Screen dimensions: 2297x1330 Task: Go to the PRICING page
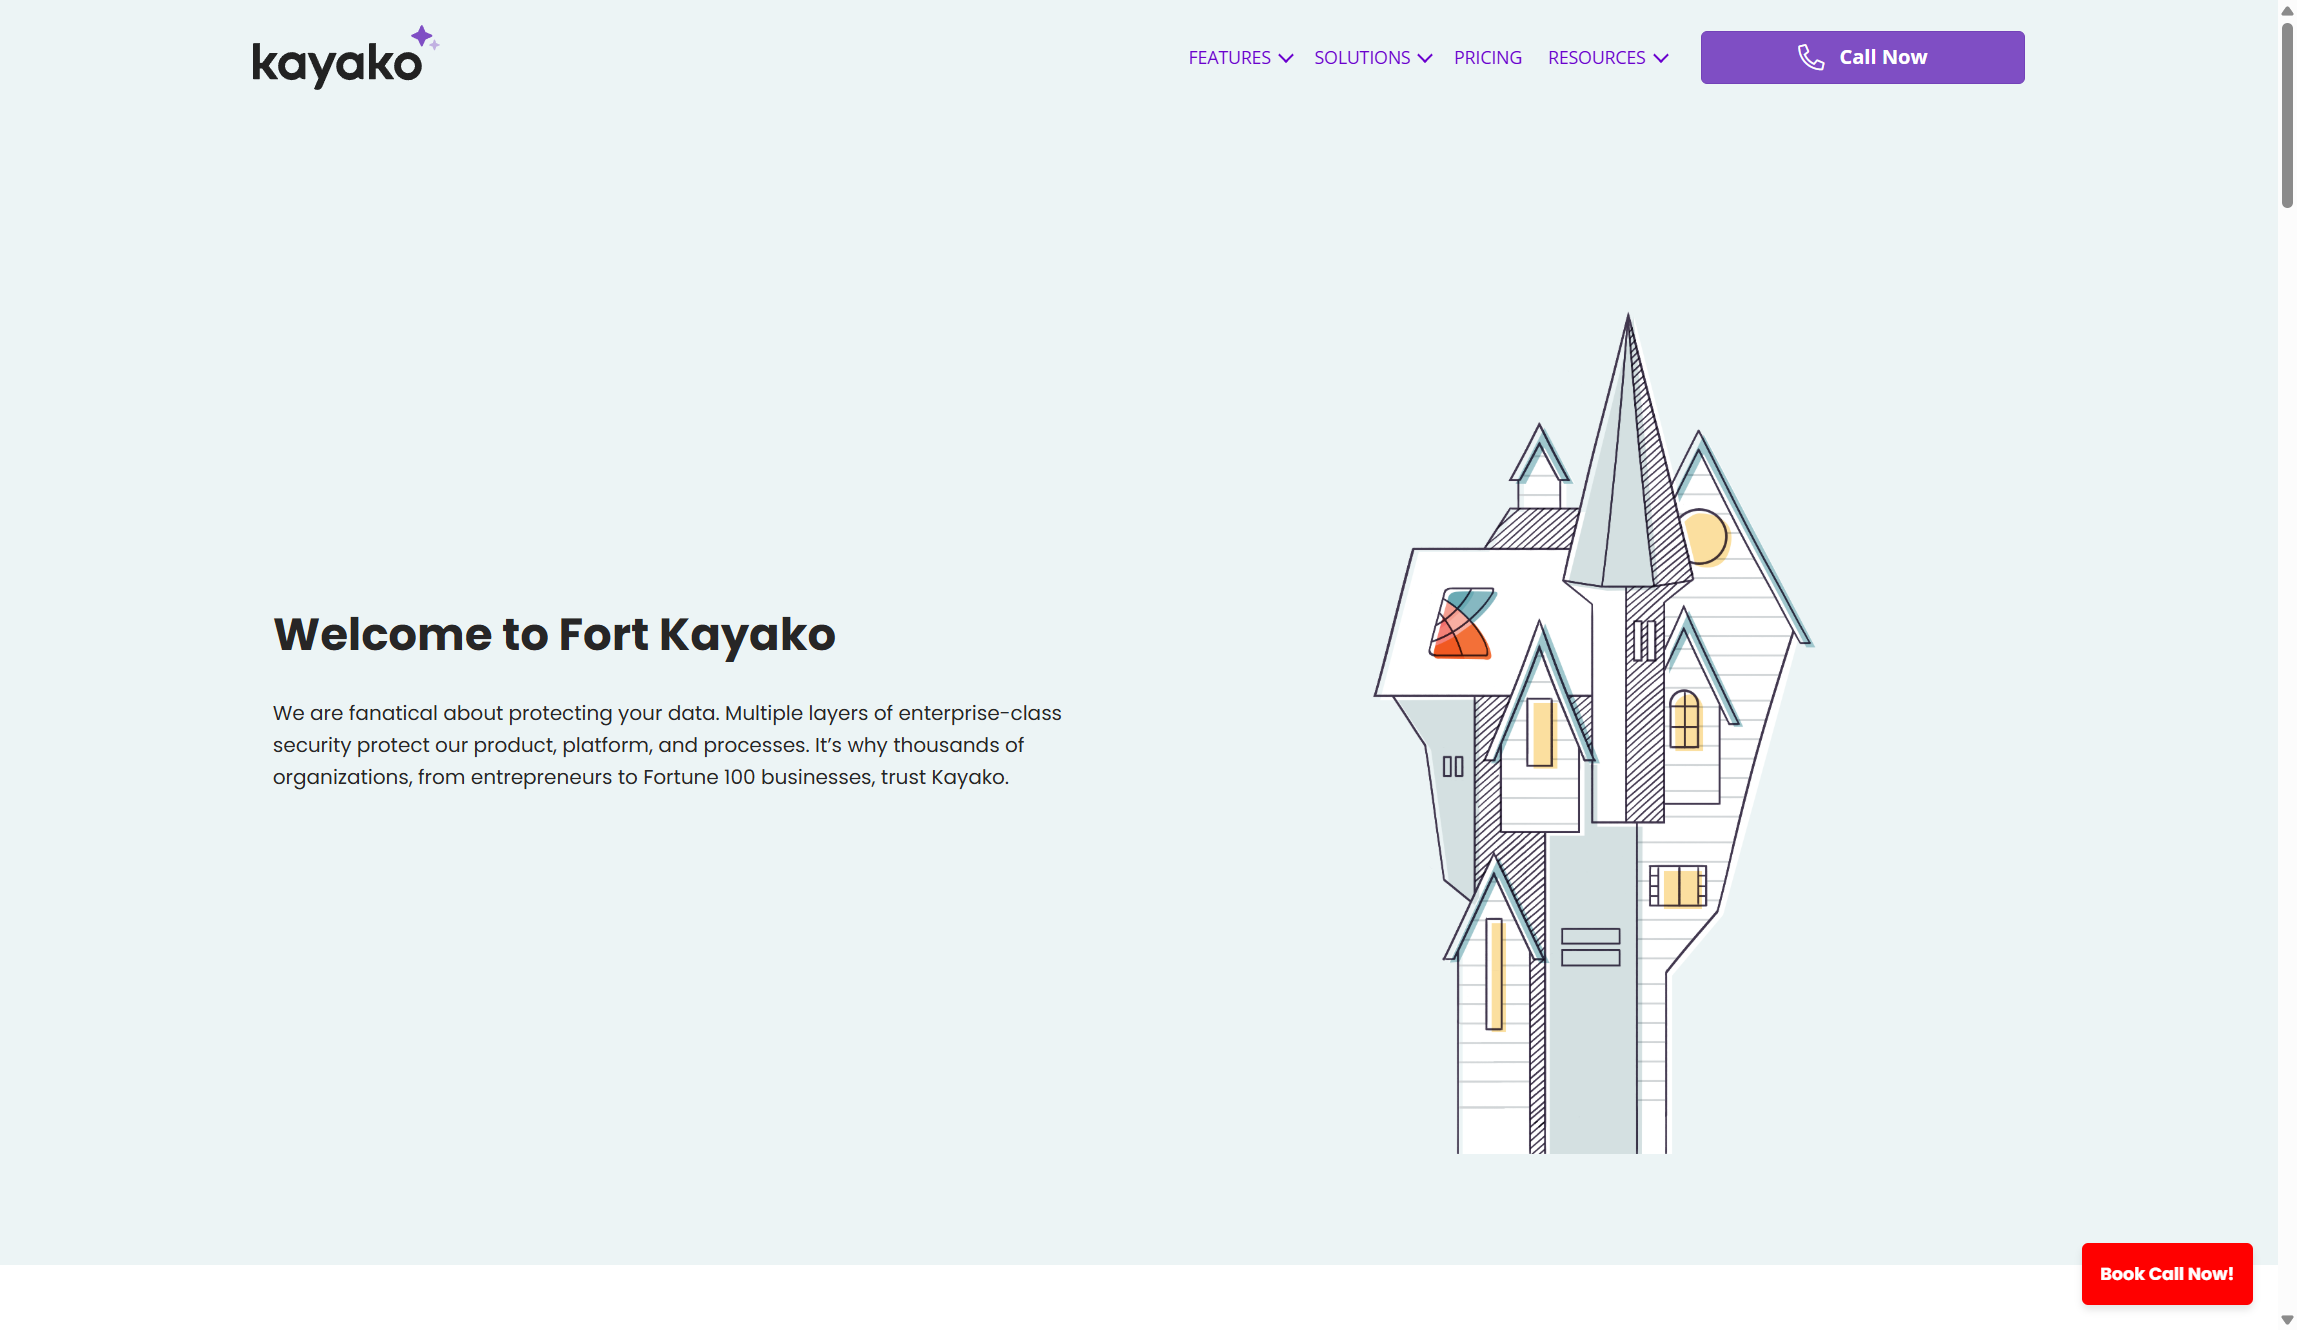(x=1488, y=58)
